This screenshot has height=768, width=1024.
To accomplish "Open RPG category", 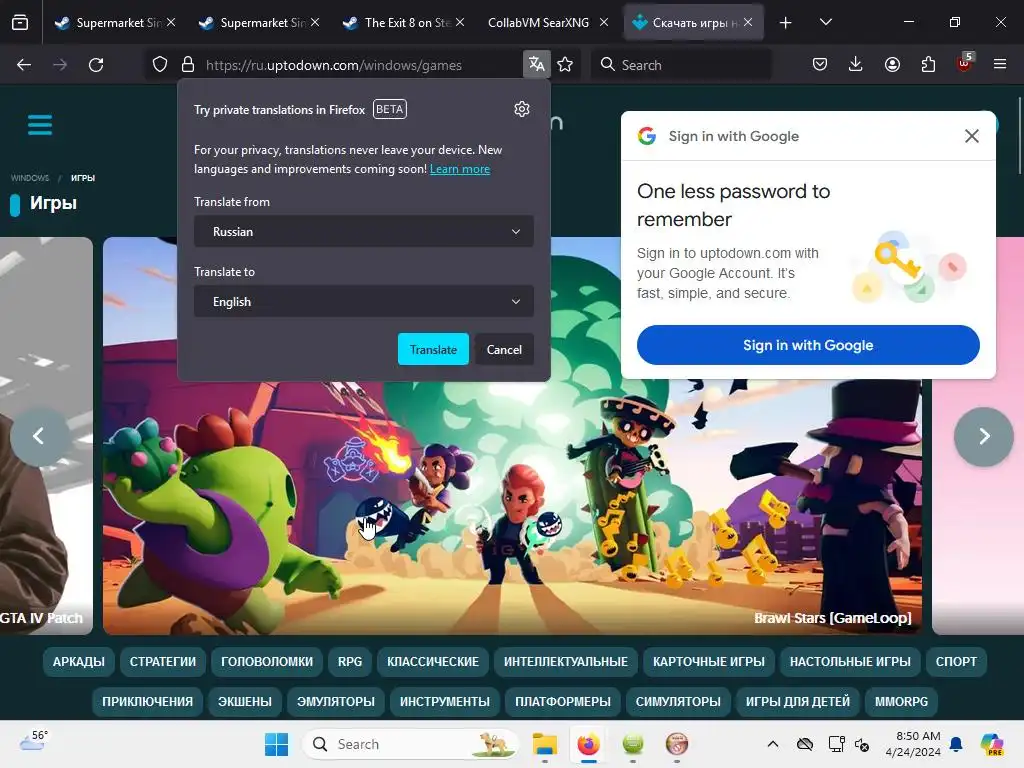I will pos(350,662).
